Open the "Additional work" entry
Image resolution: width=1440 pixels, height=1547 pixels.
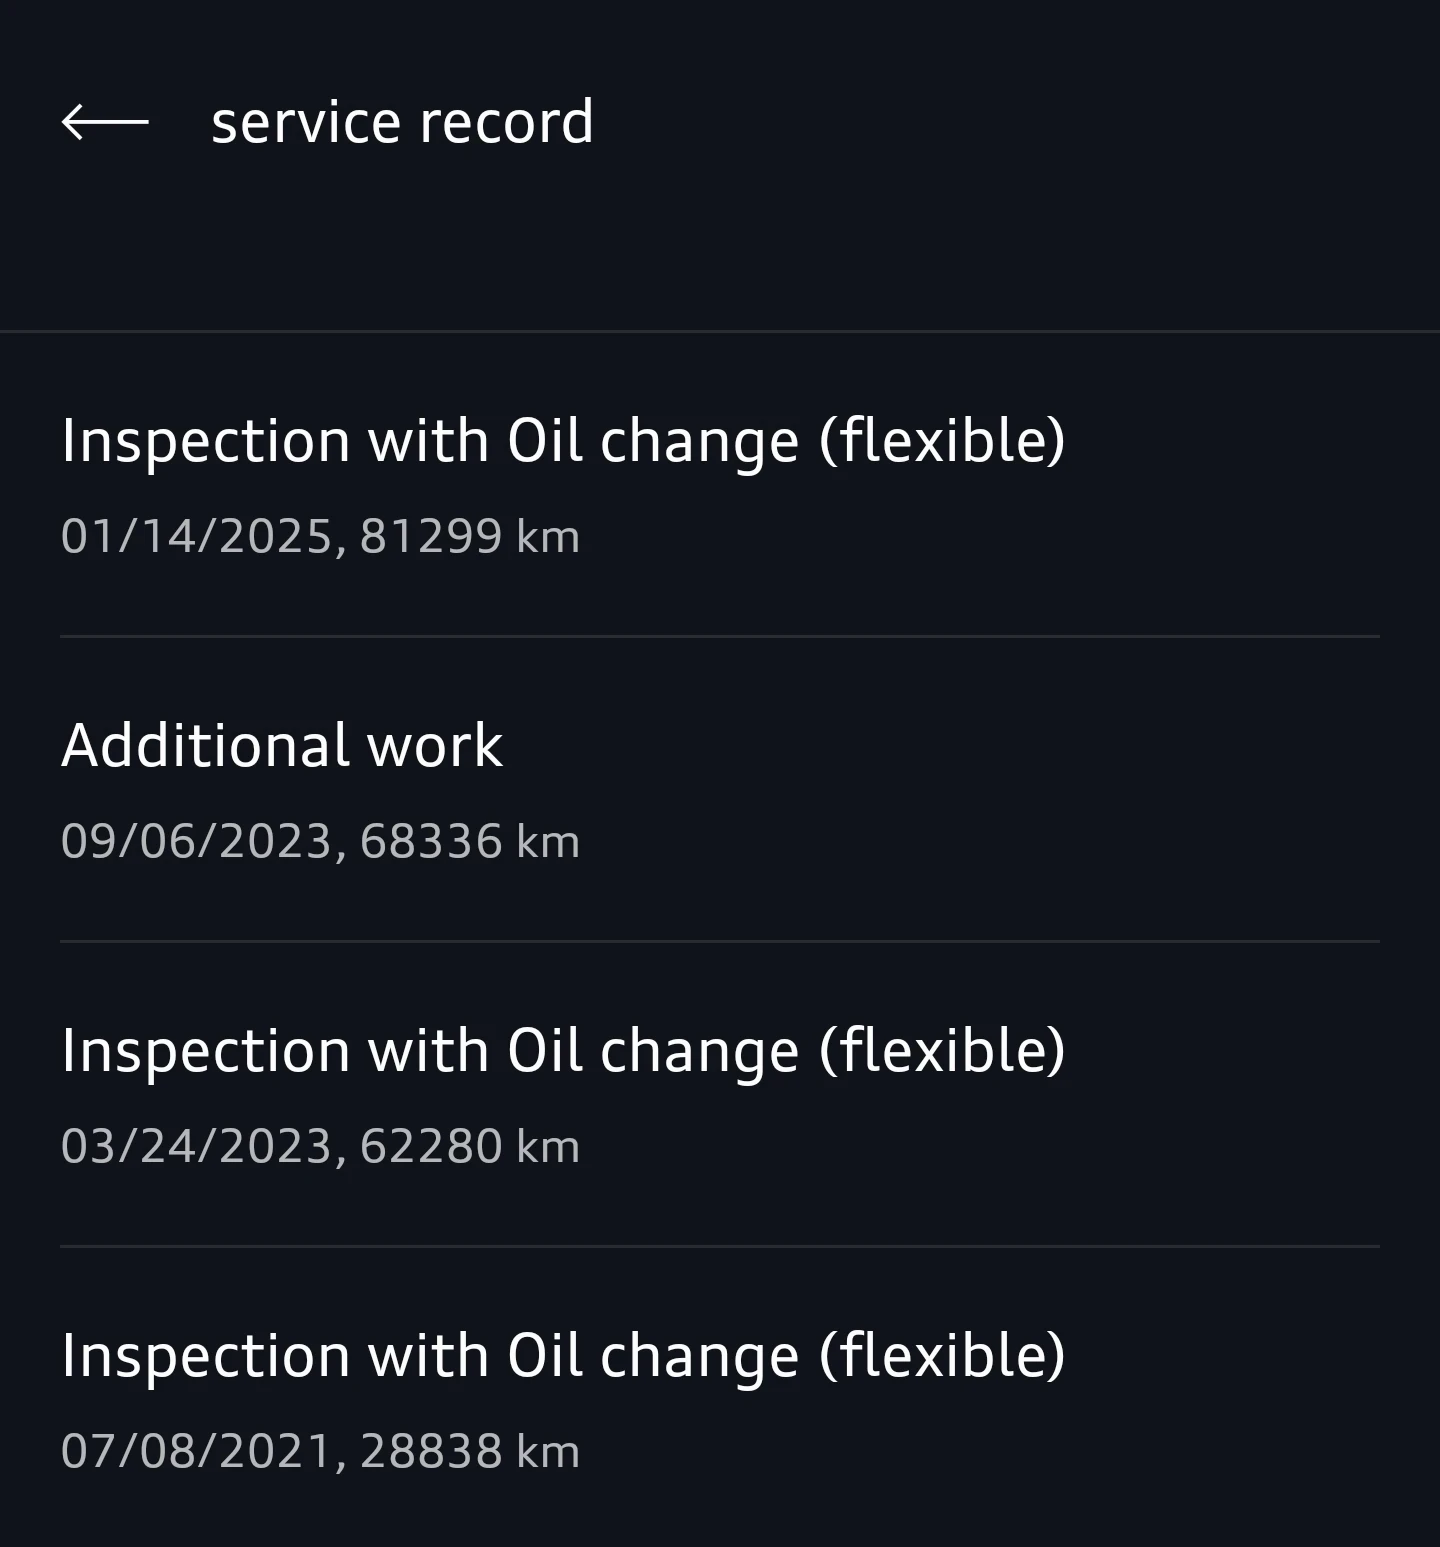pos(282,745)
